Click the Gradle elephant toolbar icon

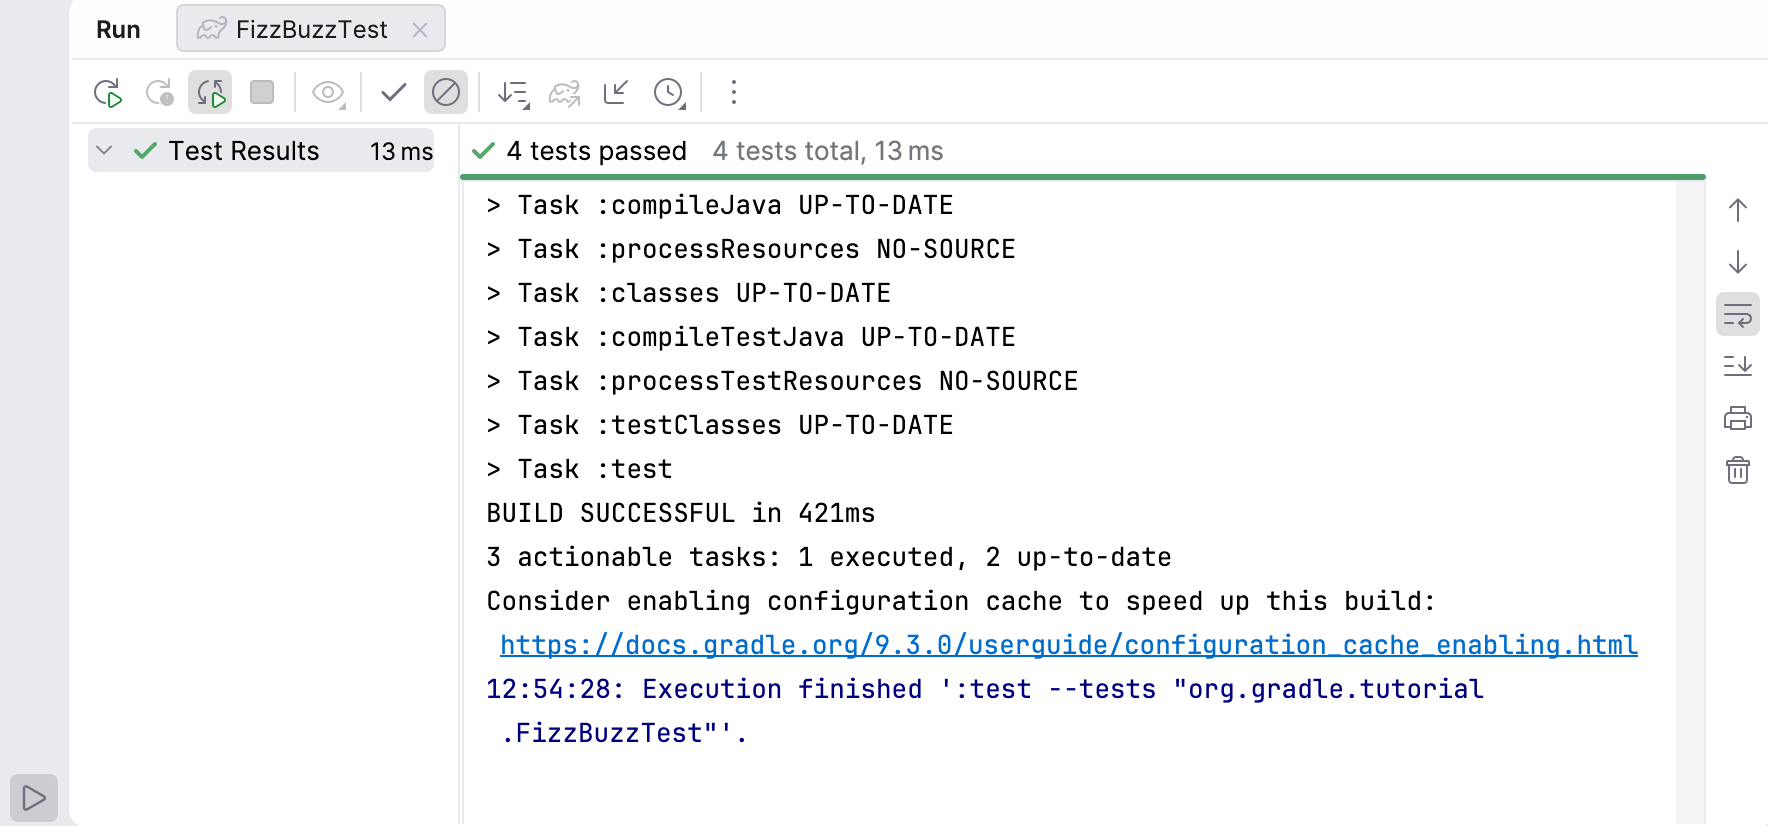tap(565, 93)
